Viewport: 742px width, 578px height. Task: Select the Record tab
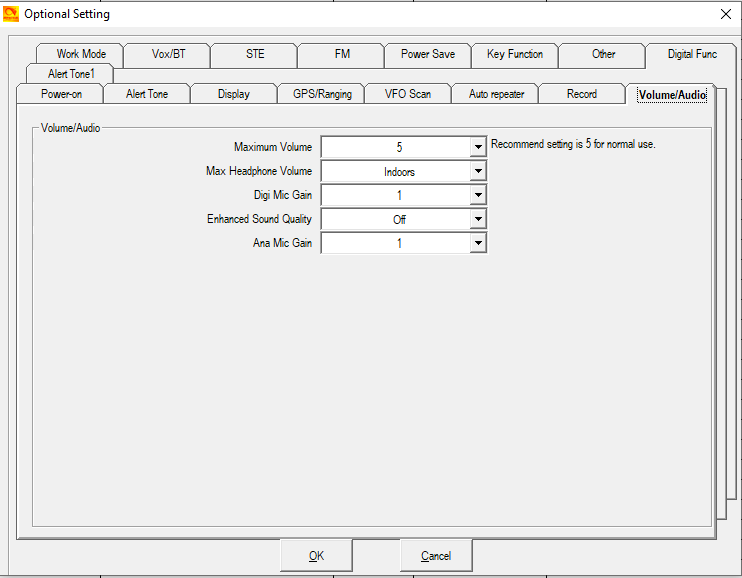(582, 94)
